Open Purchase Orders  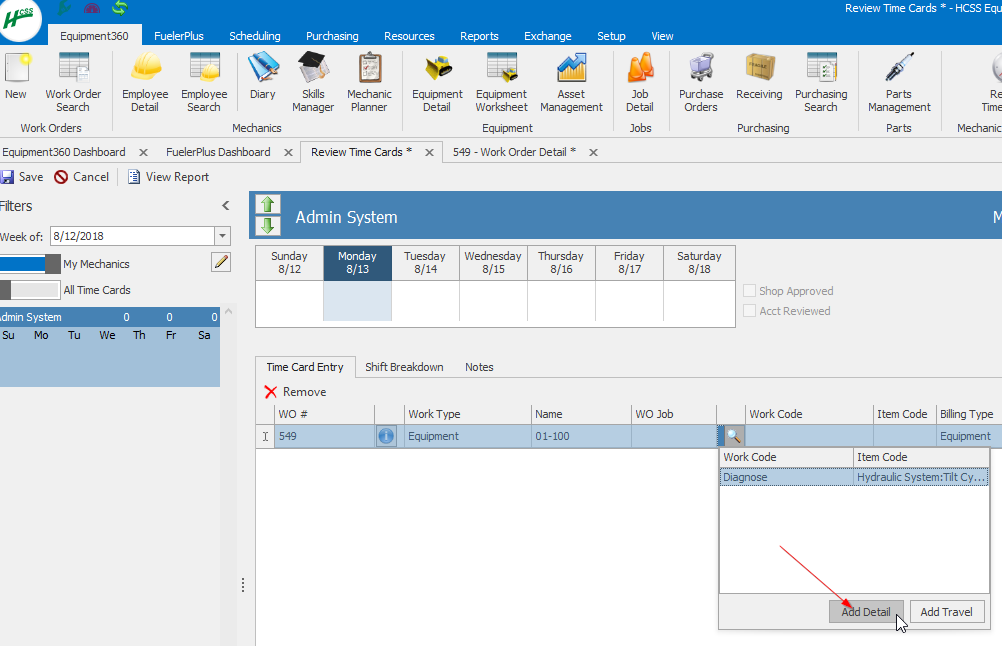click(701, 82)
